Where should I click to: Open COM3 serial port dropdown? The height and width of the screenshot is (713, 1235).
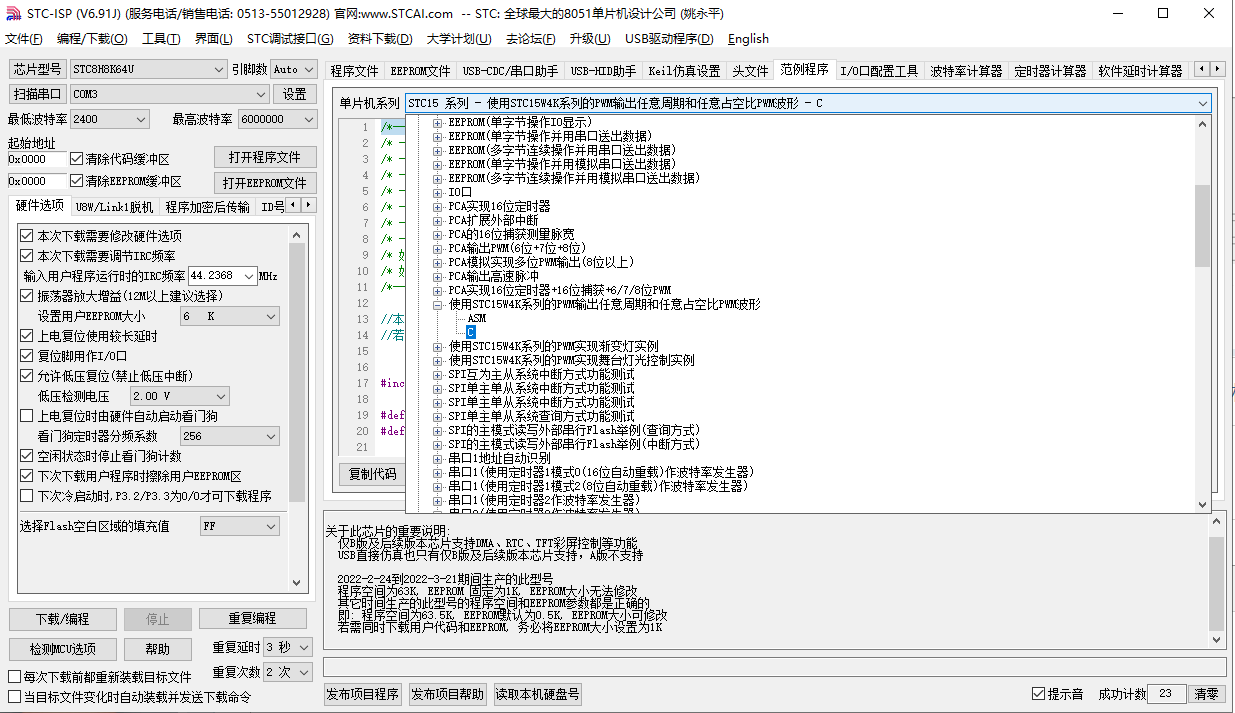[170, 94]
